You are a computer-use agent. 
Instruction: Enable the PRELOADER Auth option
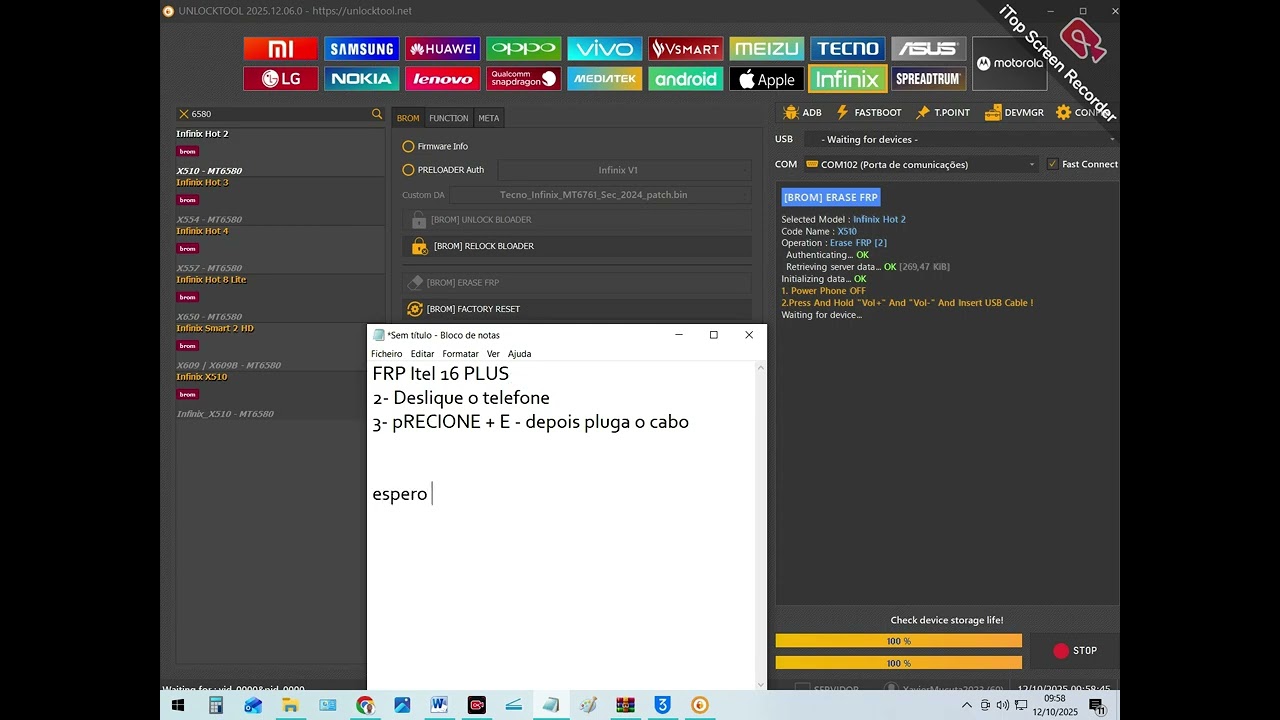coord(443,170)
